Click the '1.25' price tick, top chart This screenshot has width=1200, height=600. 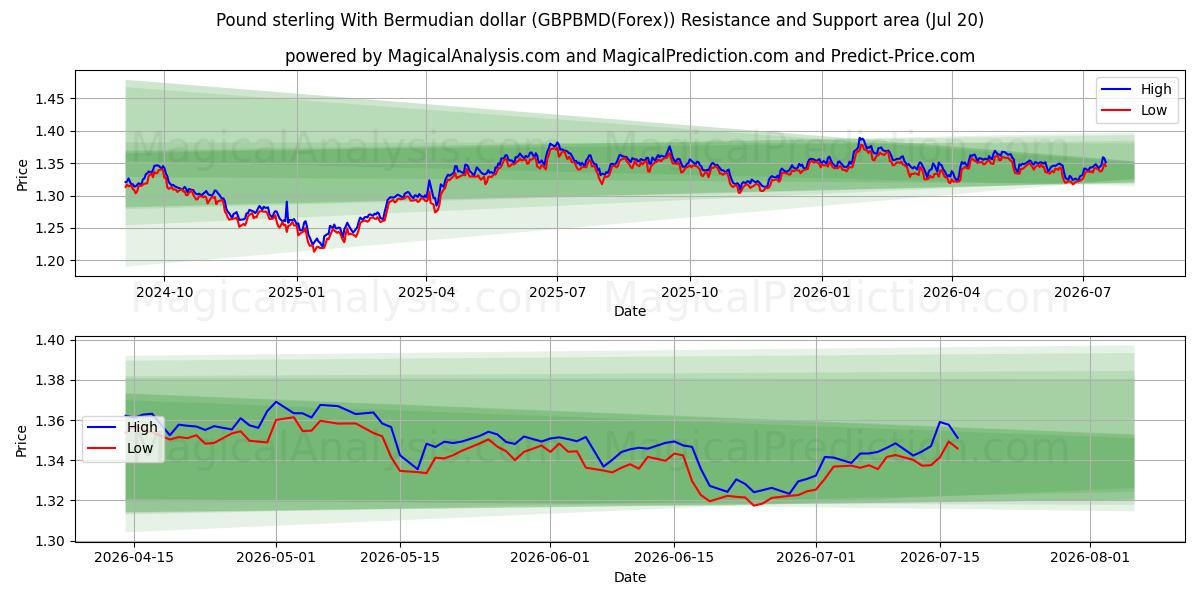[51, 228]
